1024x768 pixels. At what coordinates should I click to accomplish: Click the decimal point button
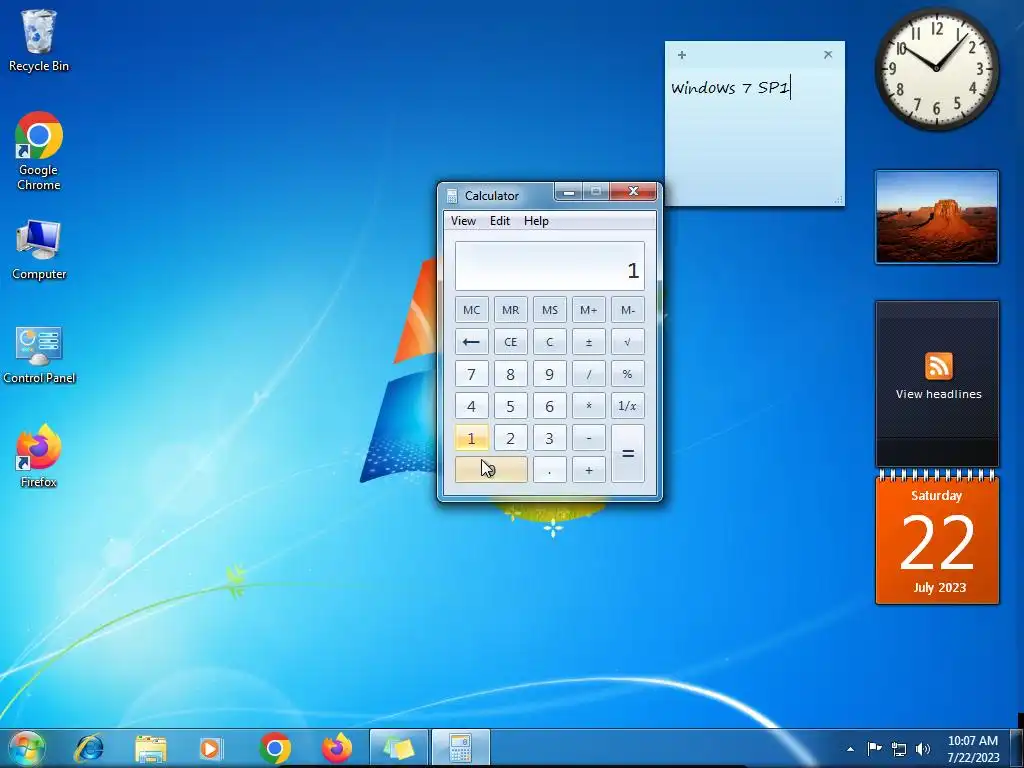[x=550, y=470]
